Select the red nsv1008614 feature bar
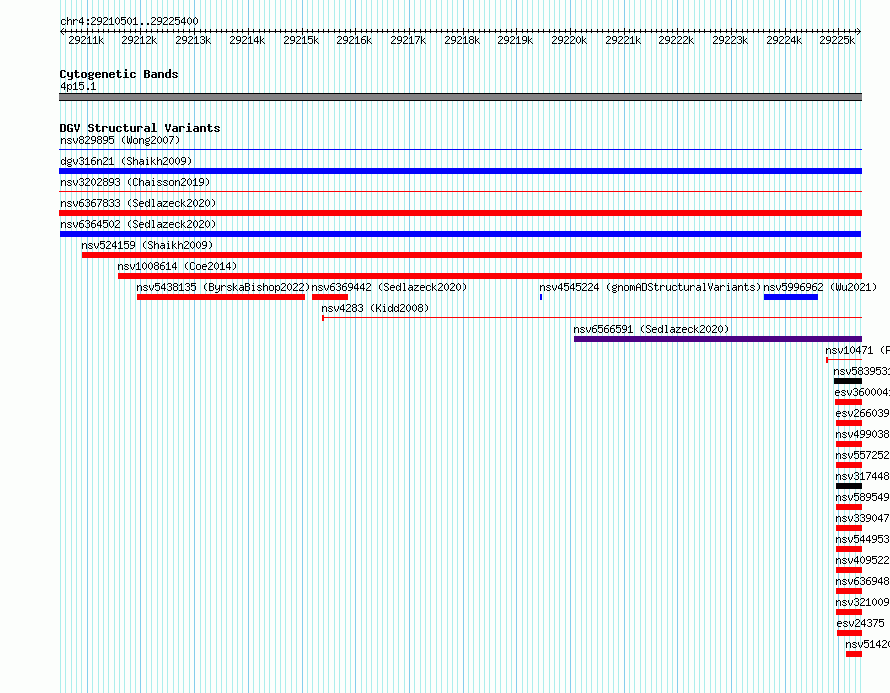 (x=490, y=276)
